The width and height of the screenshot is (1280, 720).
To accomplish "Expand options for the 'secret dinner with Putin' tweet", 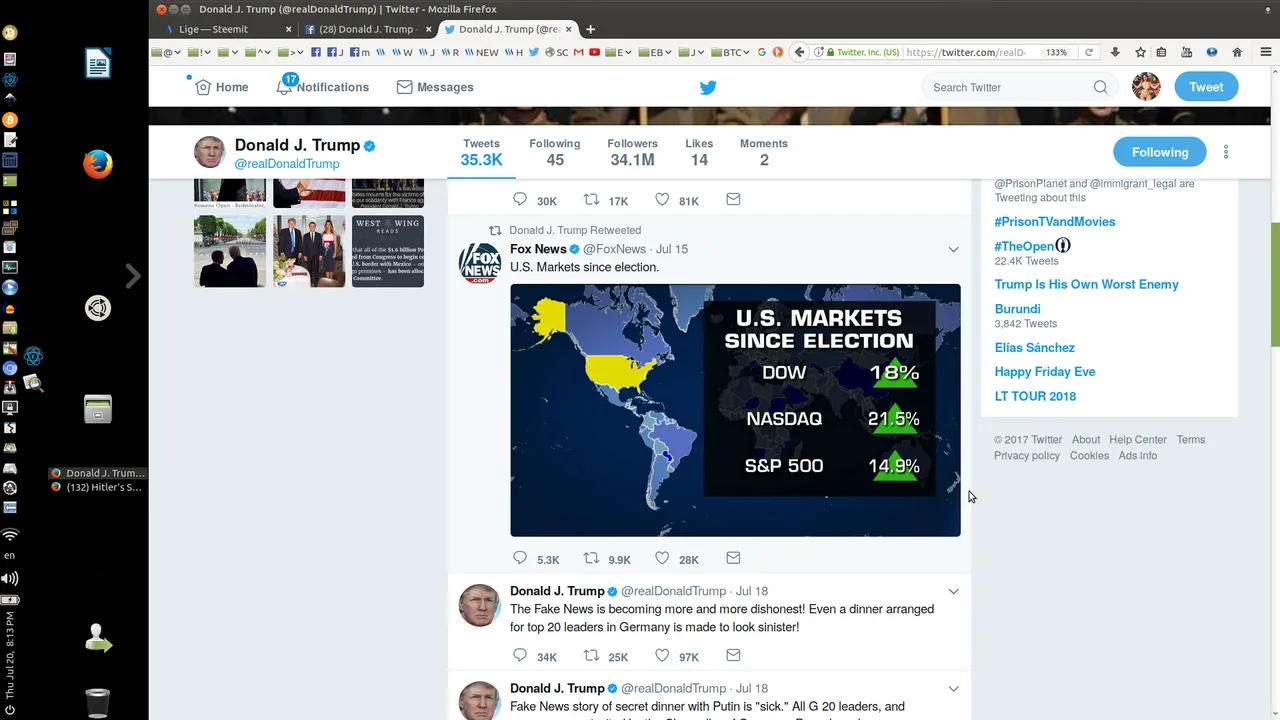I will pyautogui.click(x=953, y=689).
